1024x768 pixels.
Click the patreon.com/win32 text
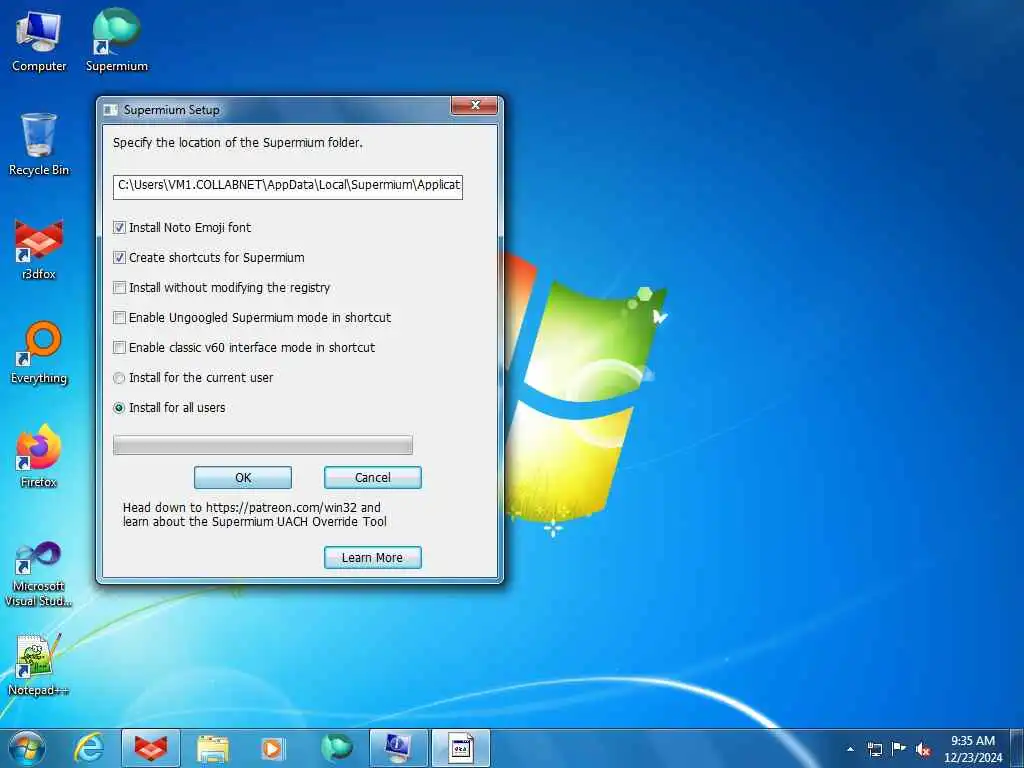pyautogui.click(x=281, y=507)
